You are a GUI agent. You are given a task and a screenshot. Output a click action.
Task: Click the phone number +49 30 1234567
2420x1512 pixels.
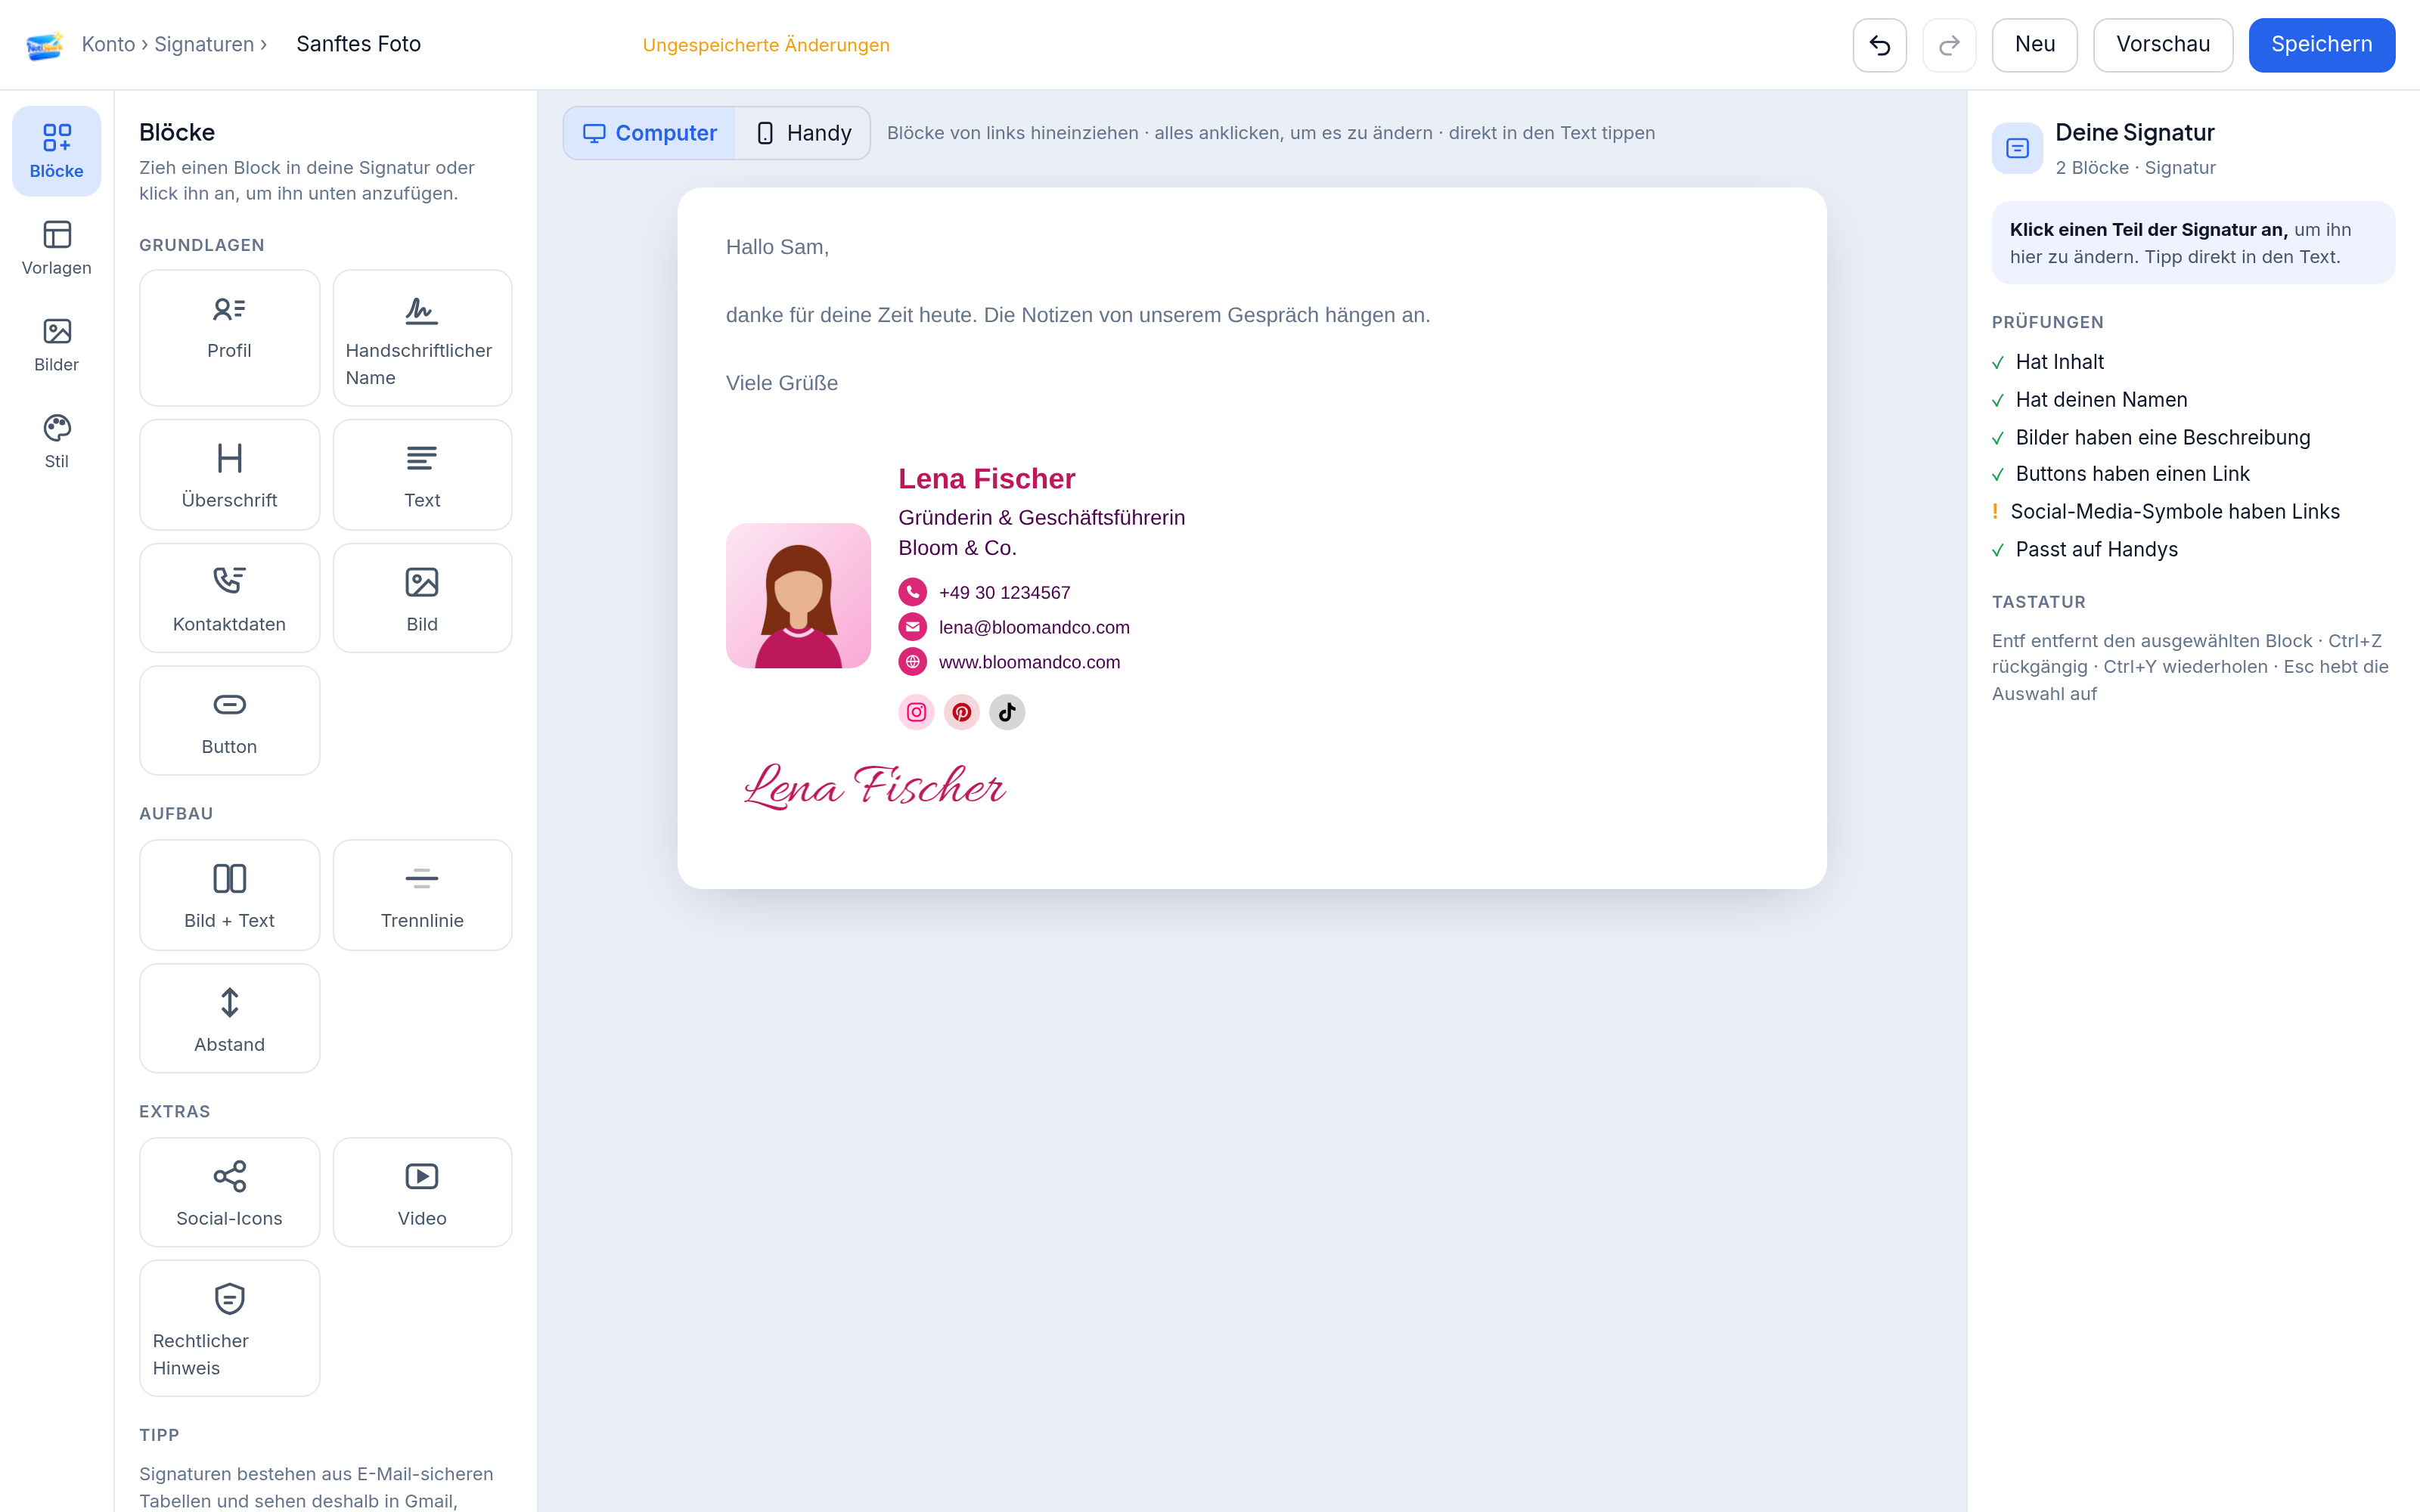(x=1004, y=593)
